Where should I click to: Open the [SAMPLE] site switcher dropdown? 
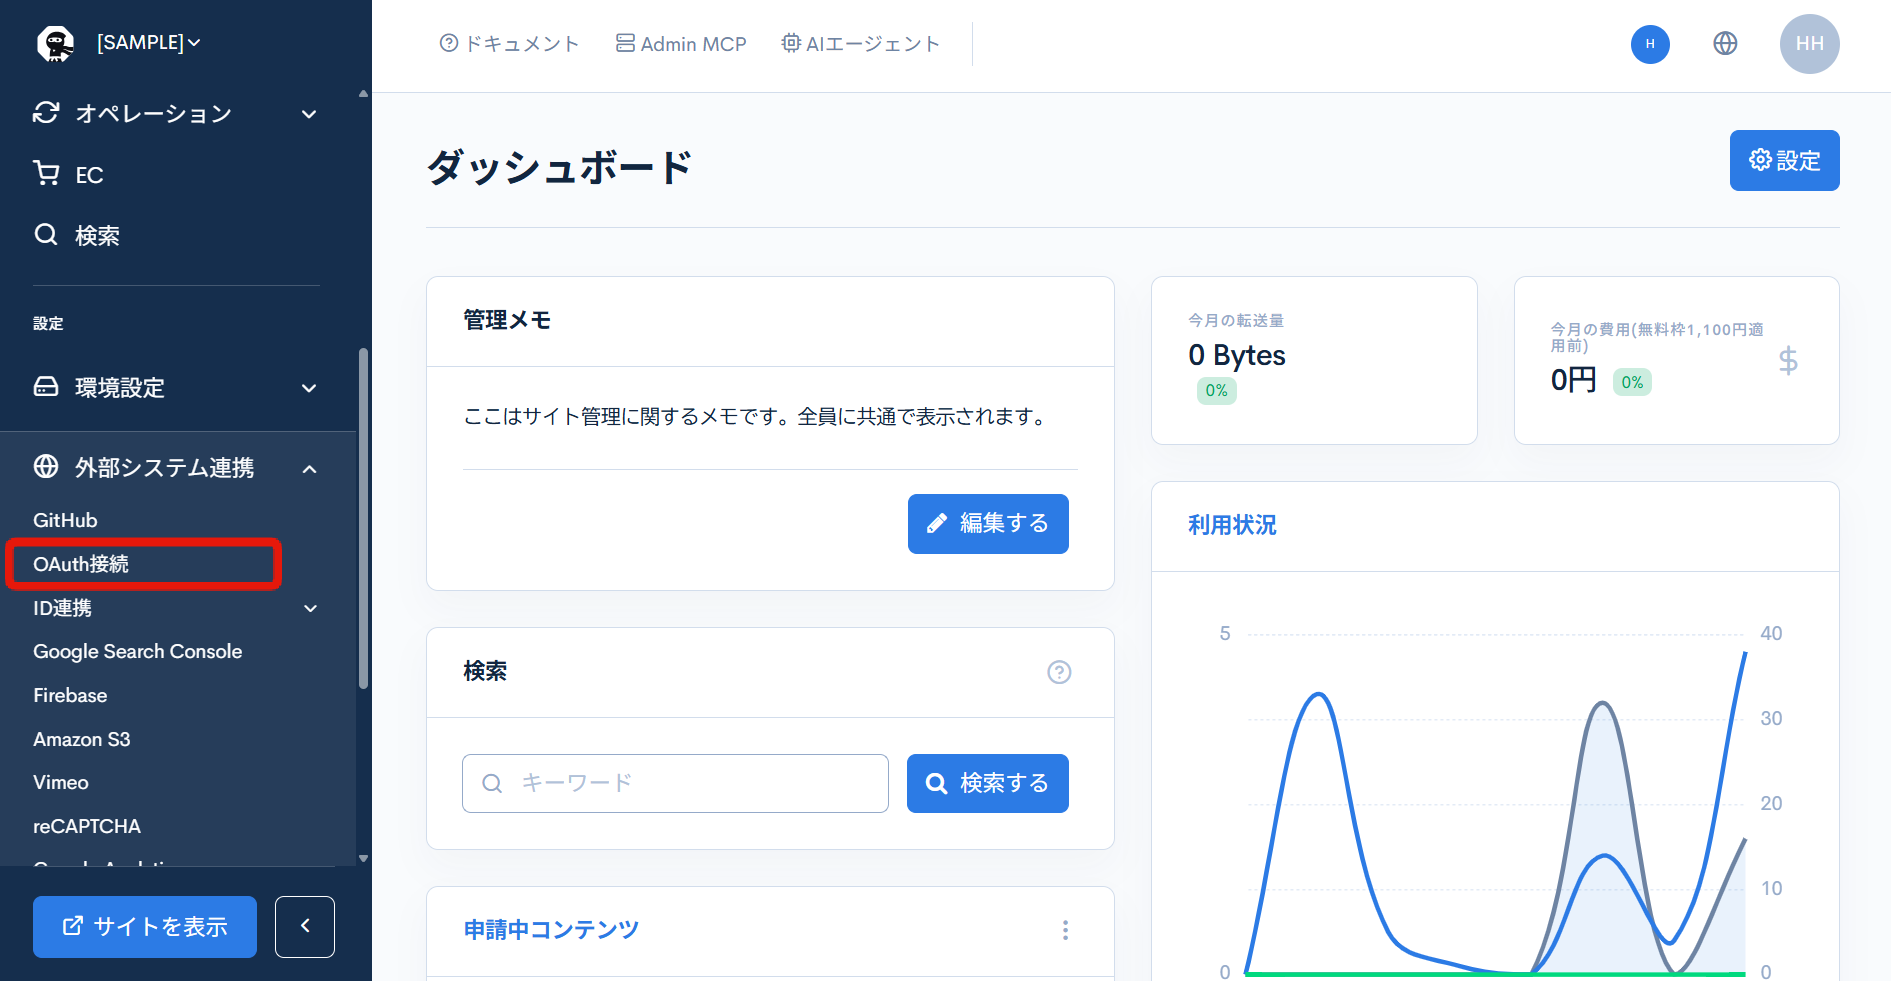148,43
